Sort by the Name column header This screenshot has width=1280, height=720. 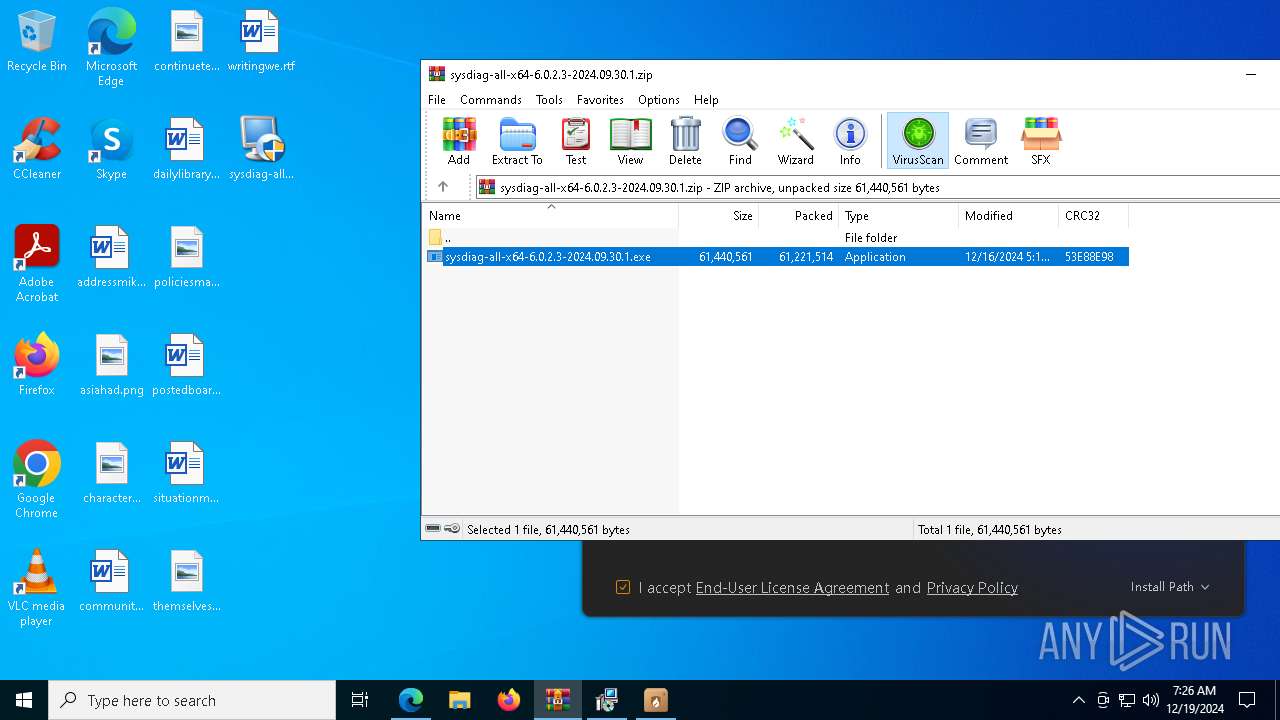550,216
